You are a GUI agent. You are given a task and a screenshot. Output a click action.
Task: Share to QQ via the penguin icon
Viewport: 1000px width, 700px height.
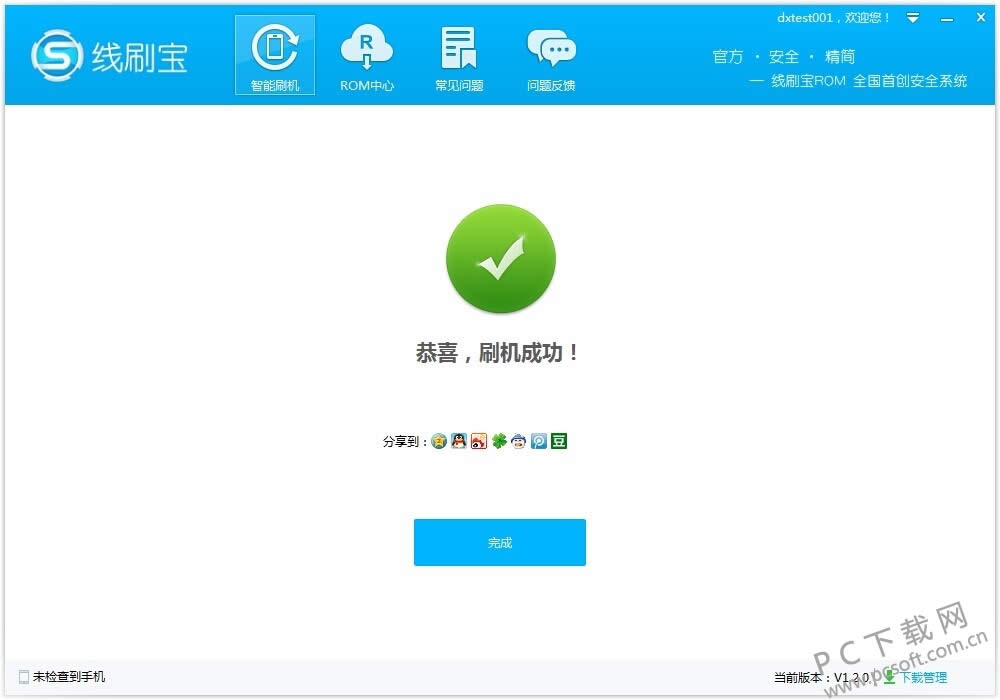459,441
